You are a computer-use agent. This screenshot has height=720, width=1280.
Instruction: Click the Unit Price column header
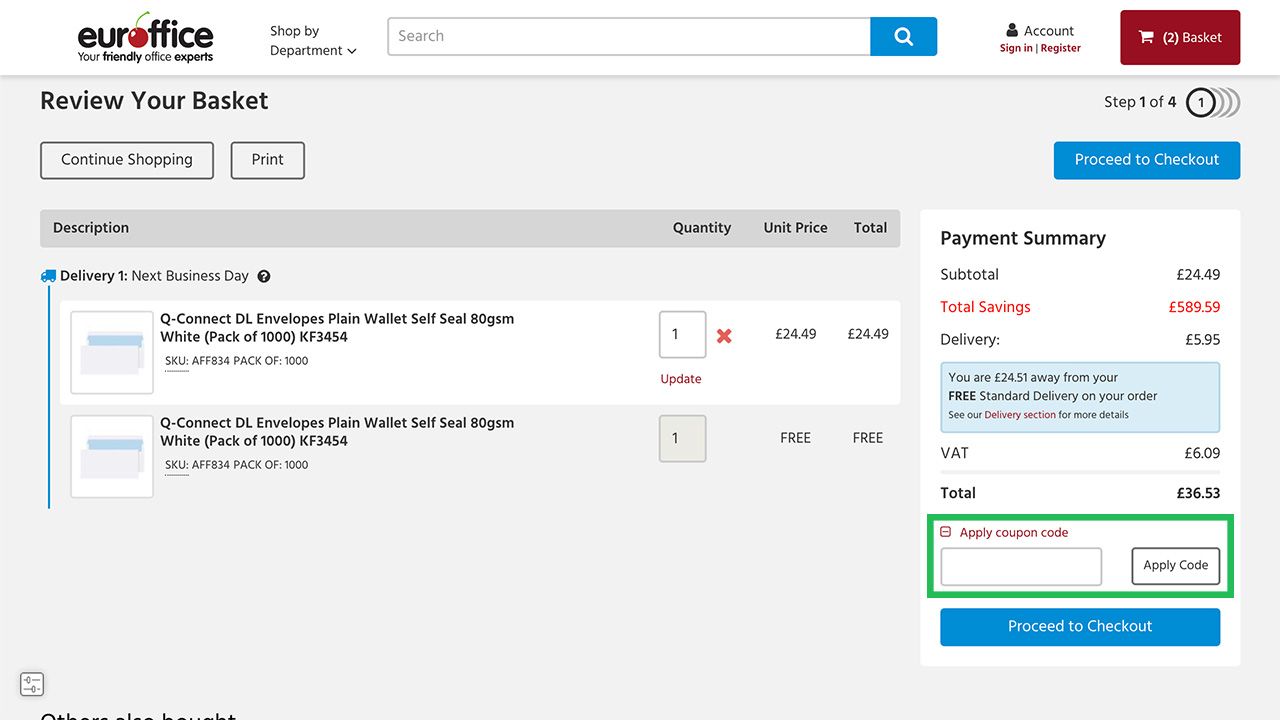[x=795, y=228]
